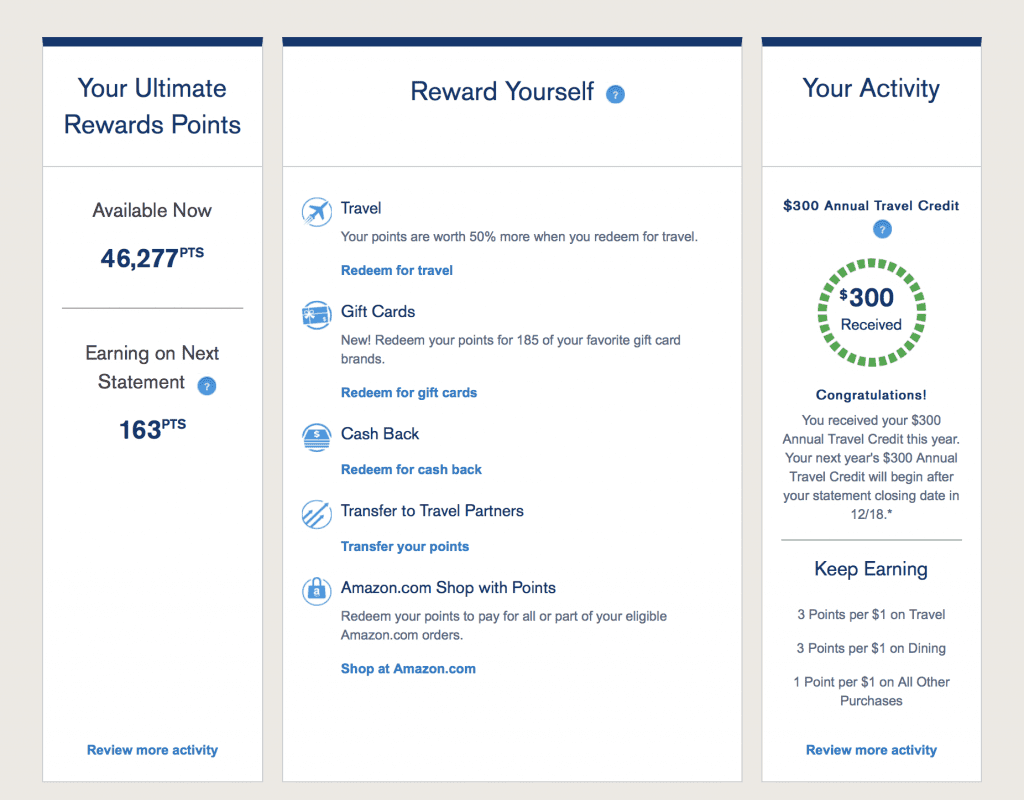
Task: Go to Shop at Amazon.com
Action: (408, 668)
